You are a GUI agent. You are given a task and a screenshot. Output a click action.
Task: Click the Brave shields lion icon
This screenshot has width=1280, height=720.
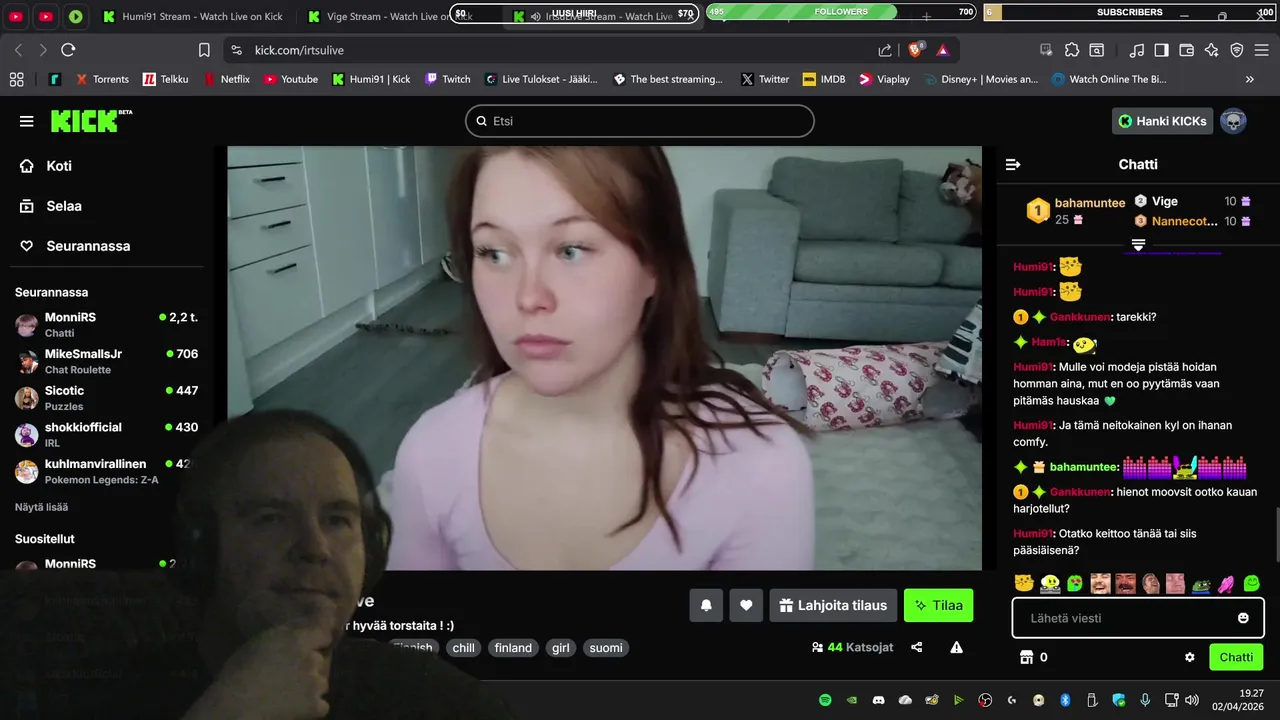tap(914, 50)
